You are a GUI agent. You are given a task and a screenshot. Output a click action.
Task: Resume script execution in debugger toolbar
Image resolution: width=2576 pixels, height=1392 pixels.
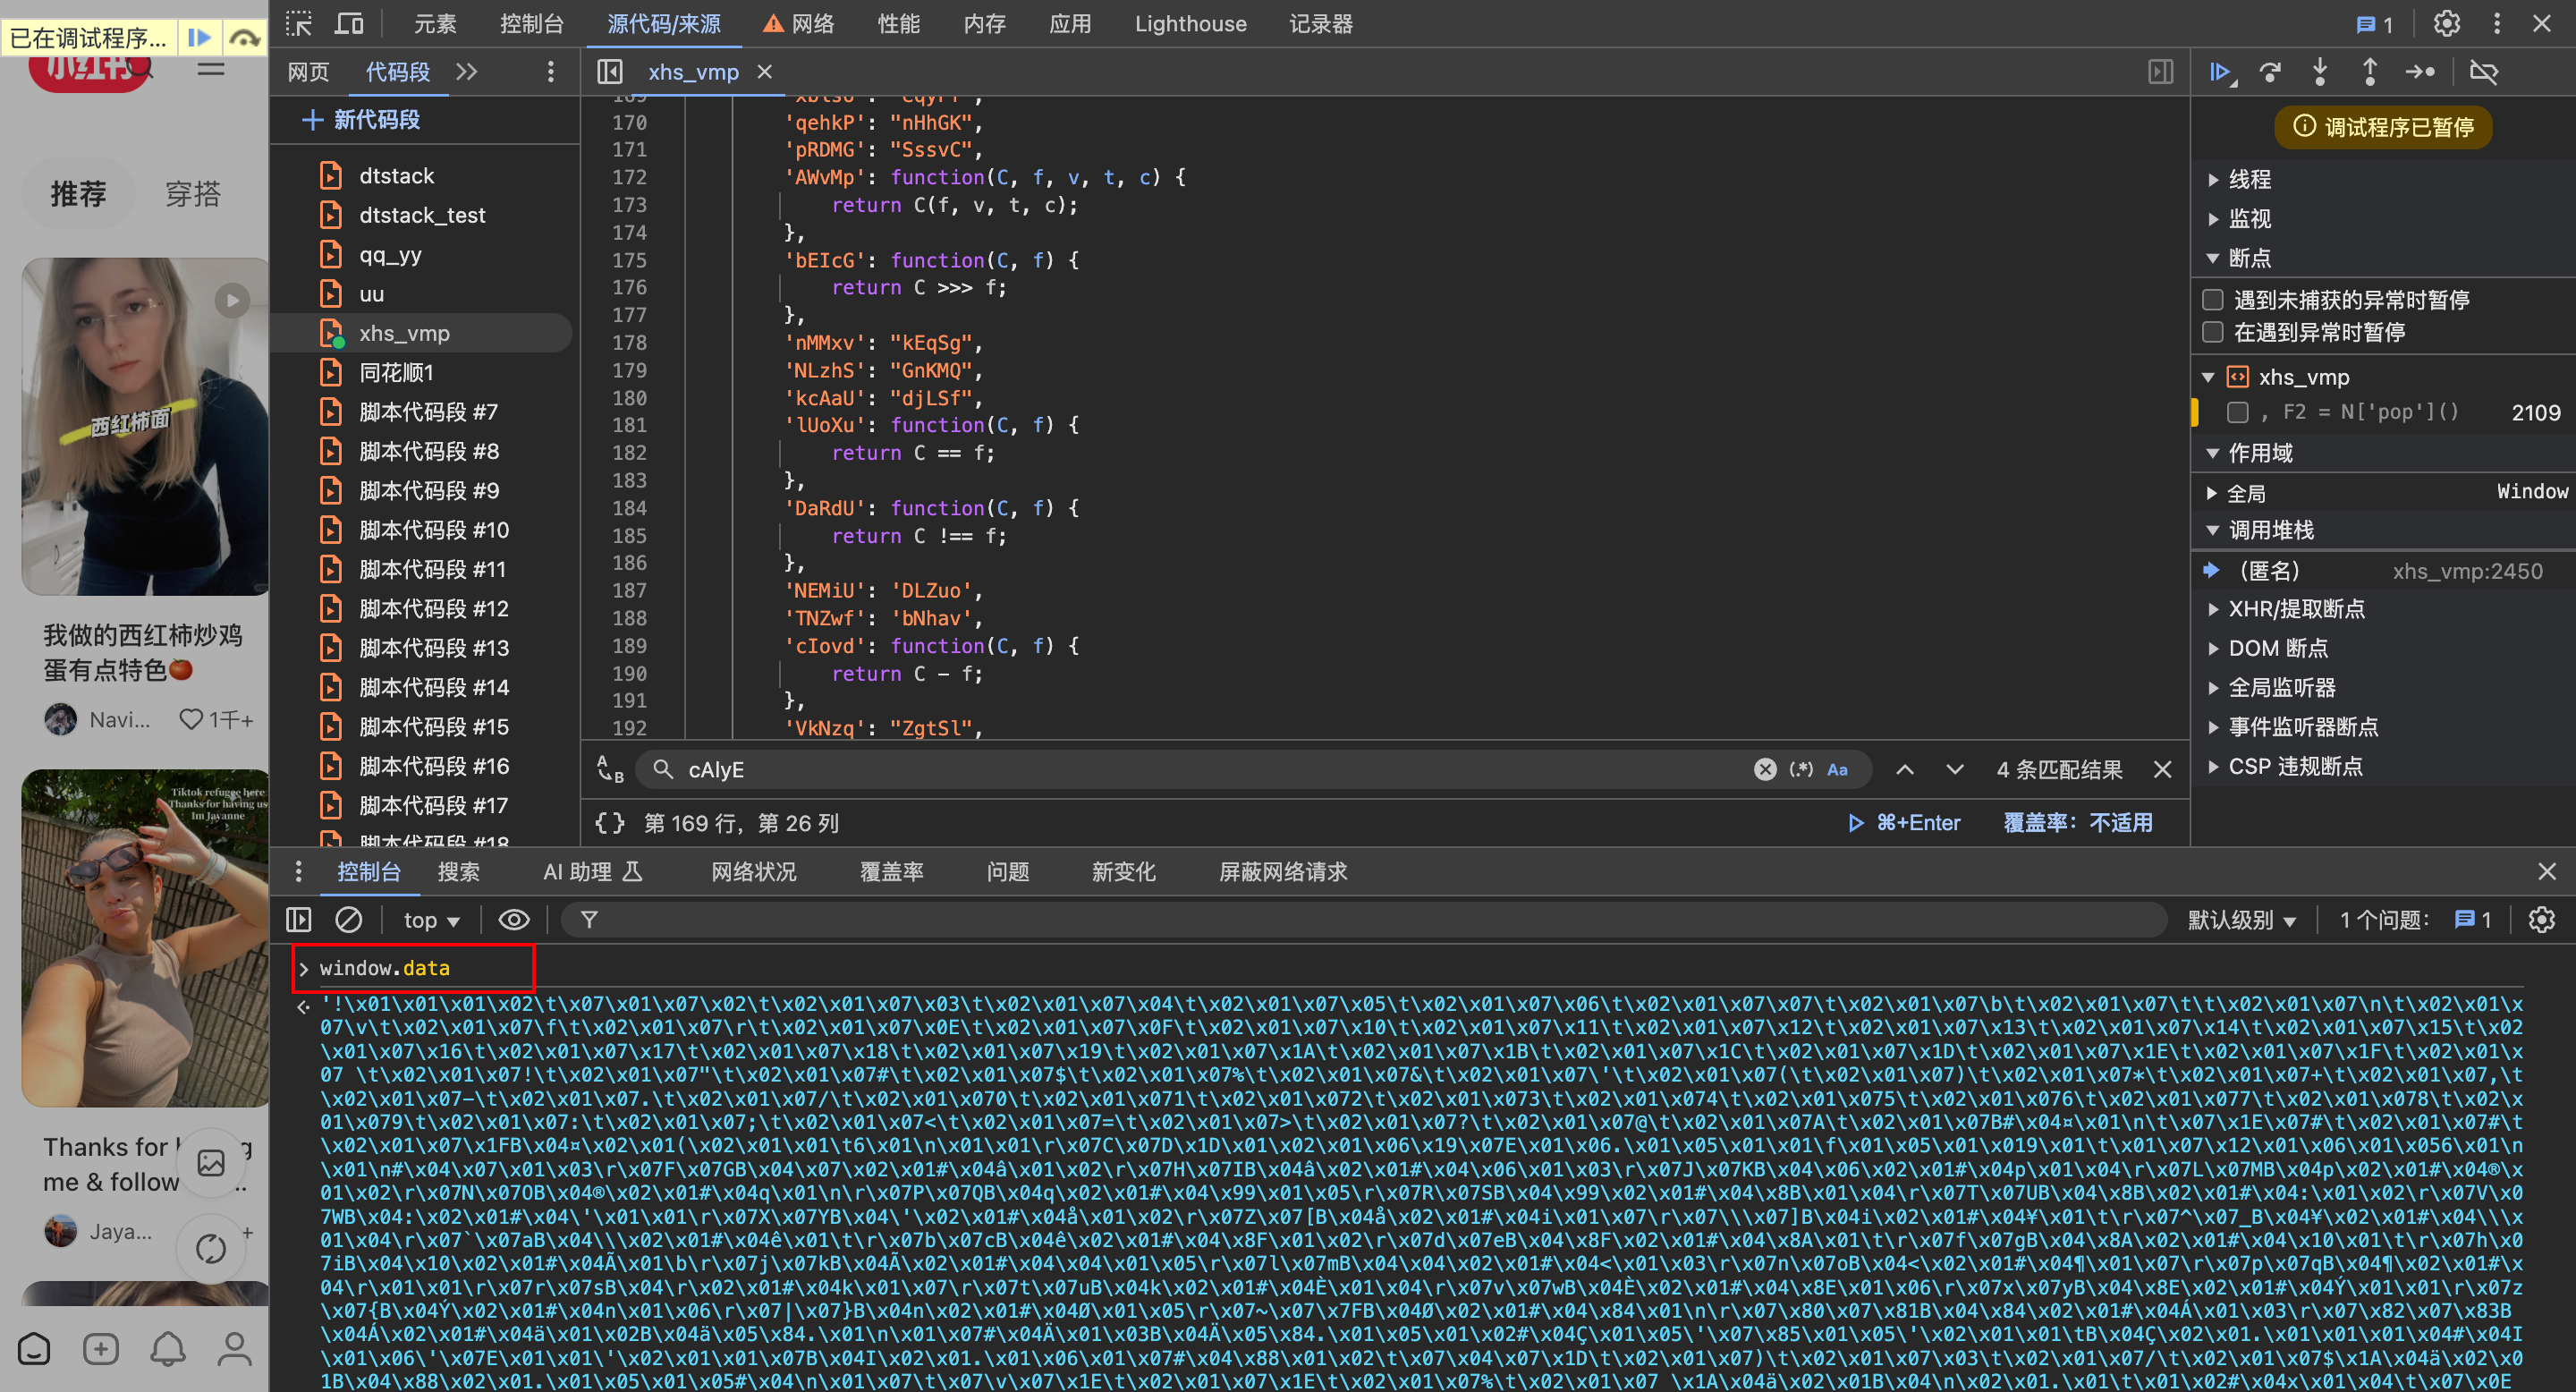point(2220,72)
